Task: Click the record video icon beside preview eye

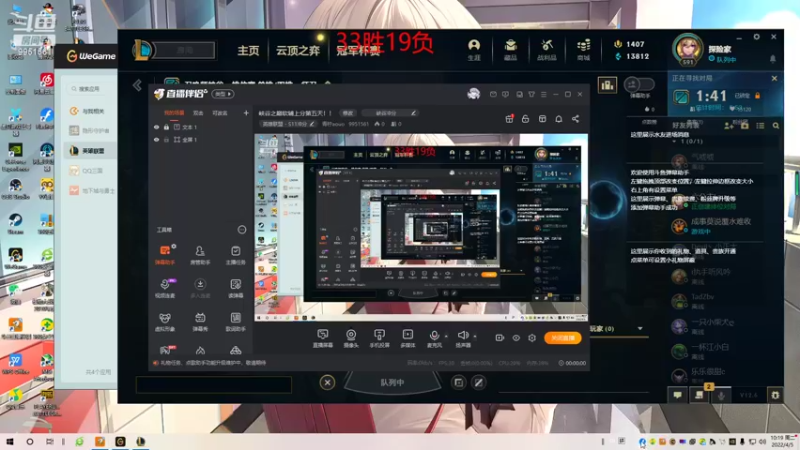Action: (499, 338)
